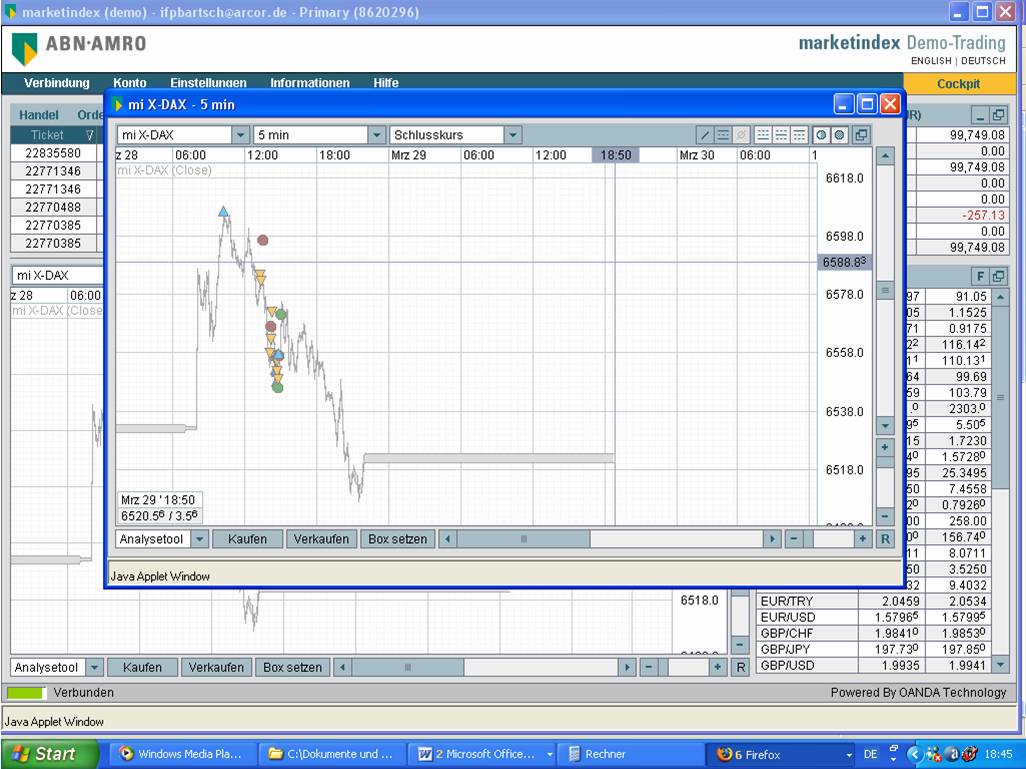Select ticket 22770488 row
The image size is (1026, 769).
[54, 207]
